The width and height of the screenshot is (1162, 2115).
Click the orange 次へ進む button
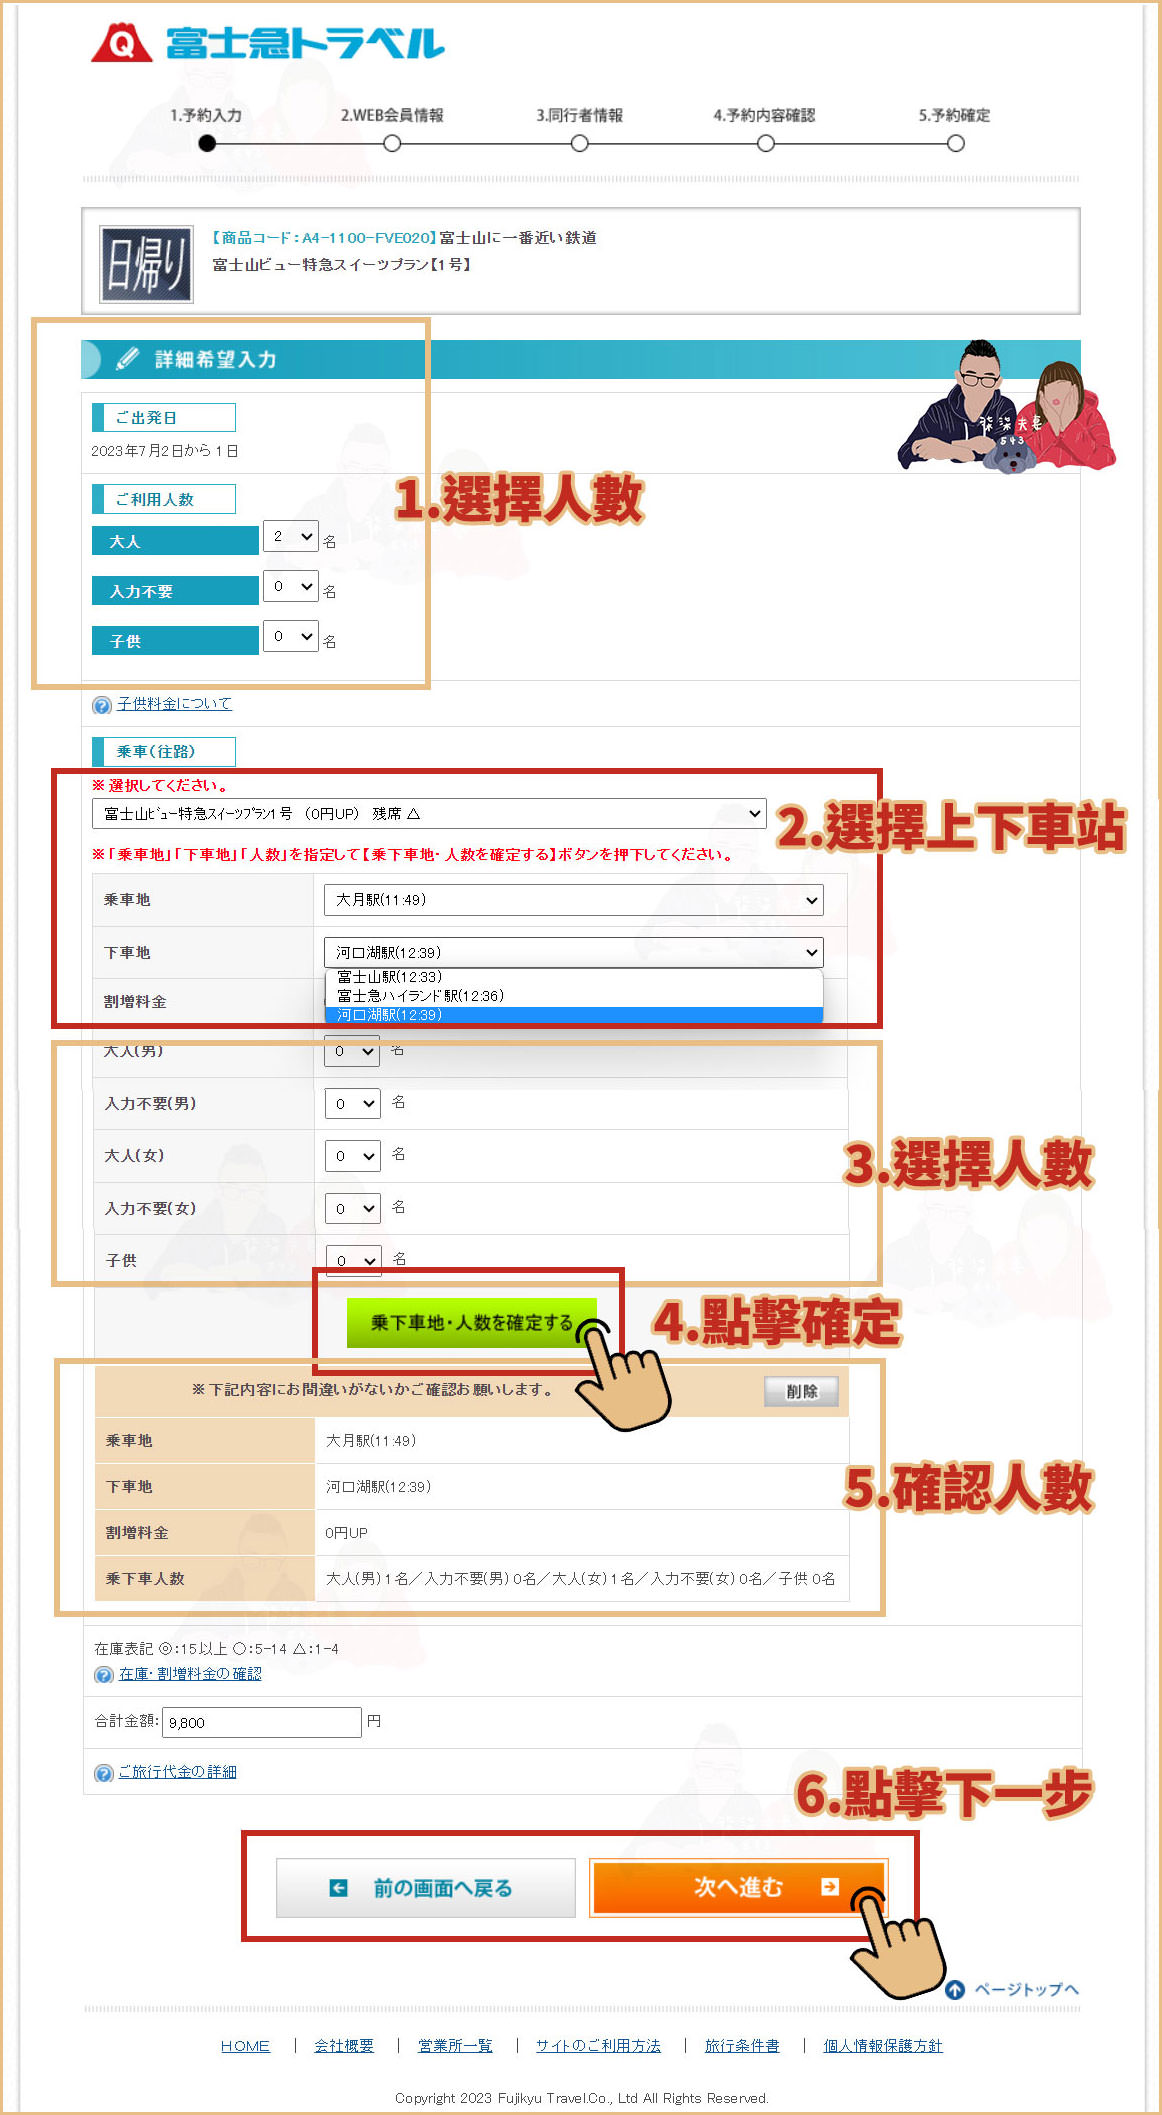click(739, 1887)
